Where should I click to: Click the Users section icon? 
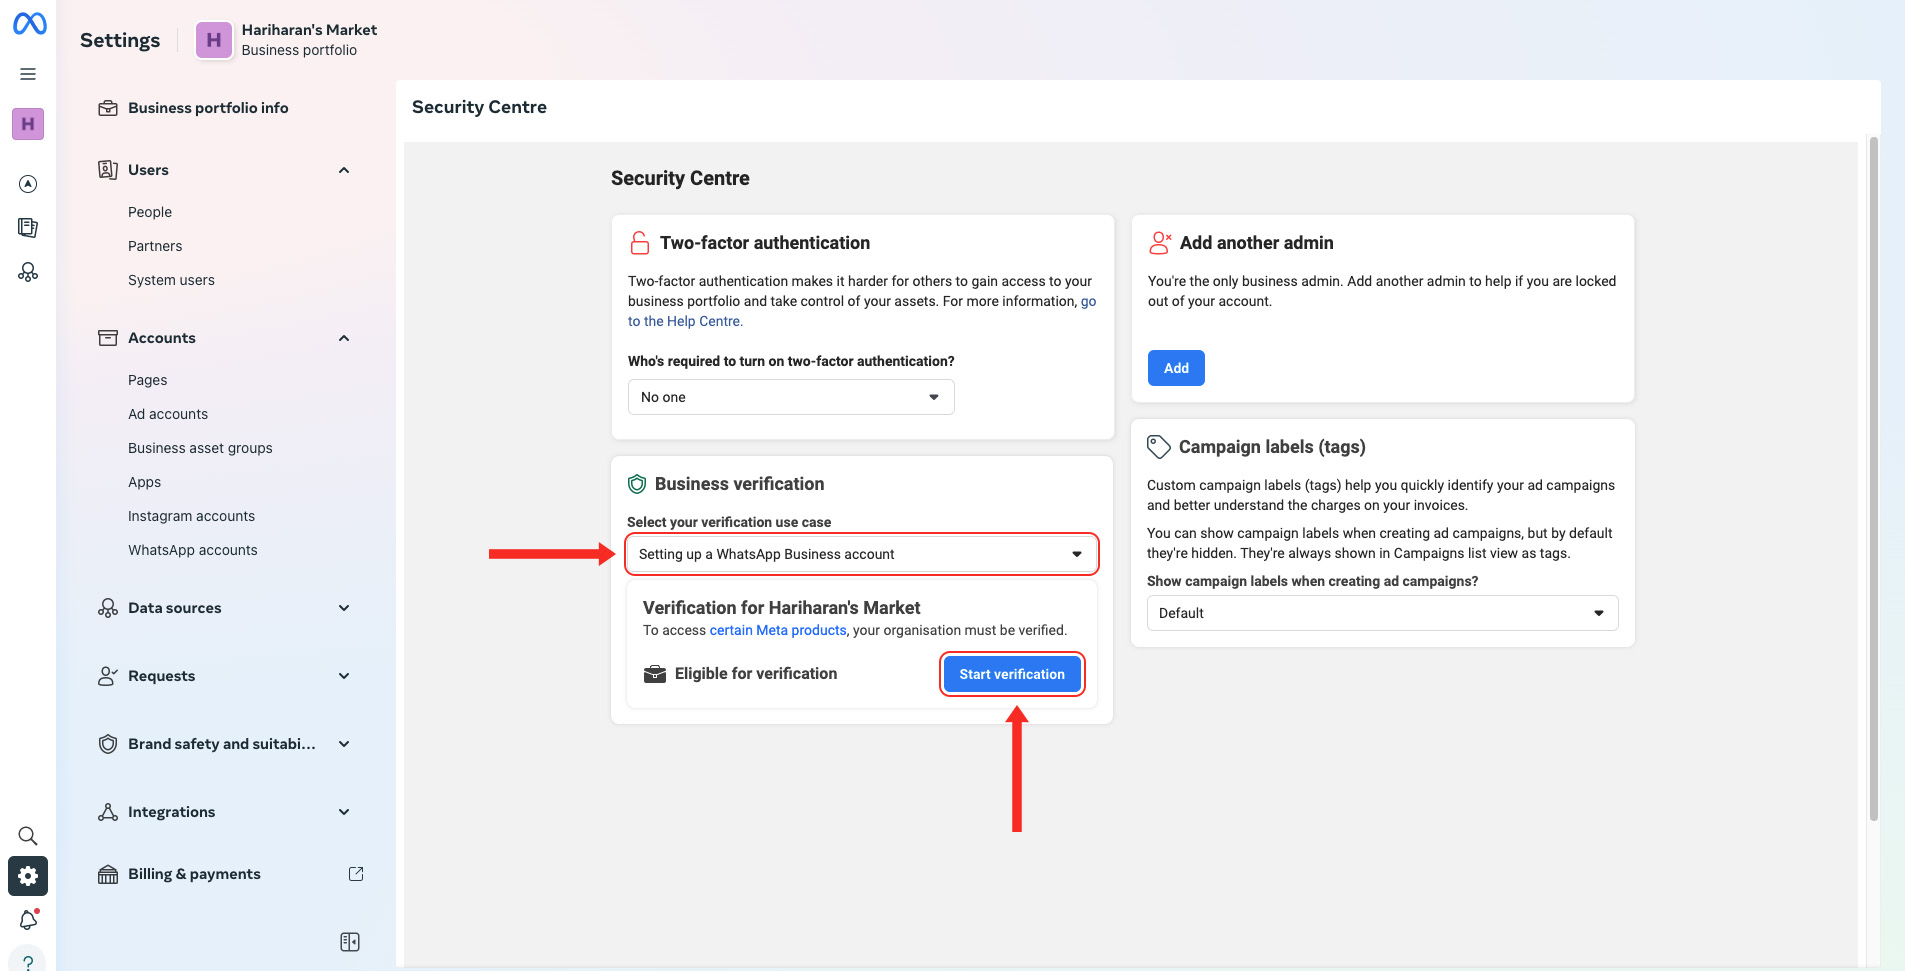point(108,170)
